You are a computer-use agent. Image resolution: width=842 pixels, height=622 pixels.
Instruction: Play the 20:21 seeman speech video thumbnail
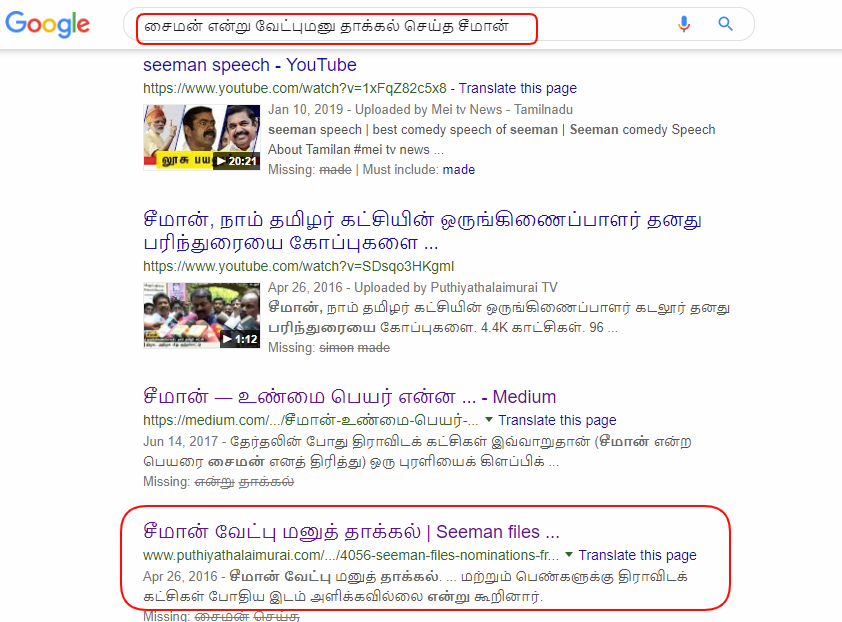(x=202, y=138)
